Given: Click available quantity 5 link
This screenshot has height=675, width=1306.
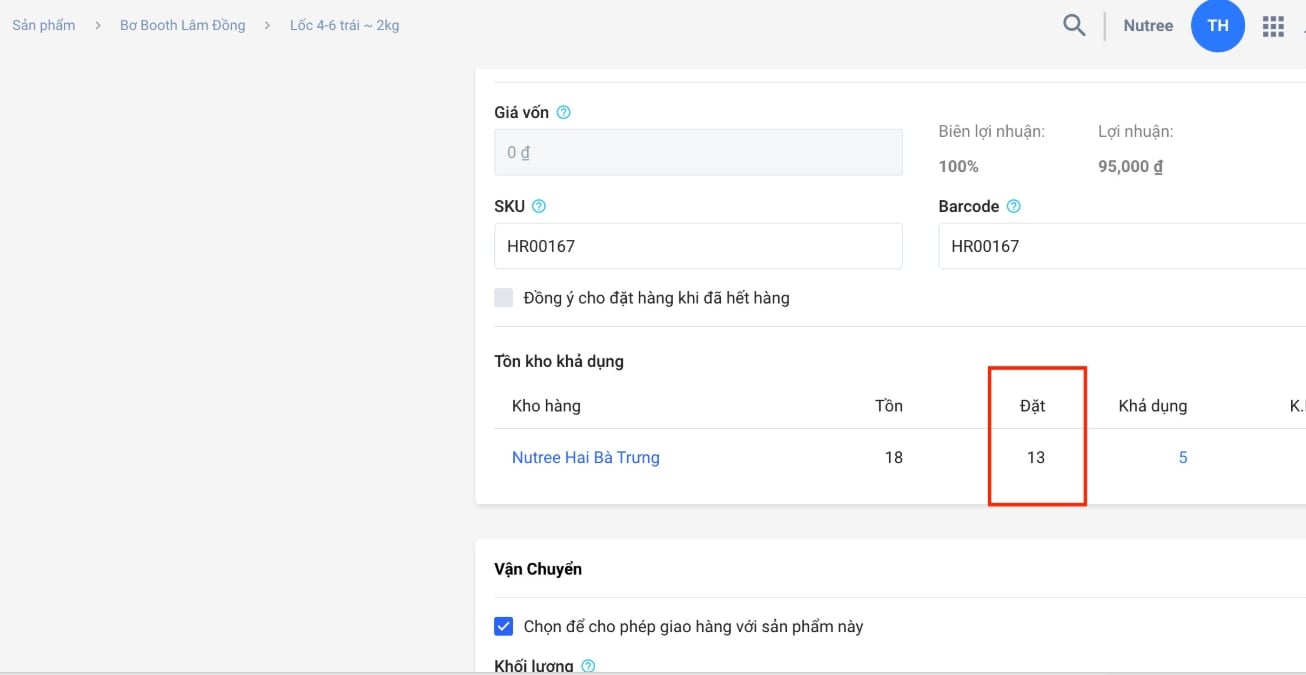Looking at the screenshot, I should coord(1182,458).
